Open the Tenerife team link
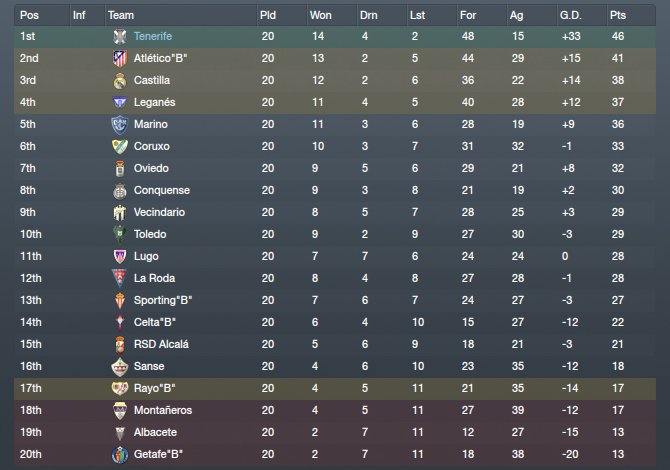Screen dimensions: 670x470 coord(153,36)
